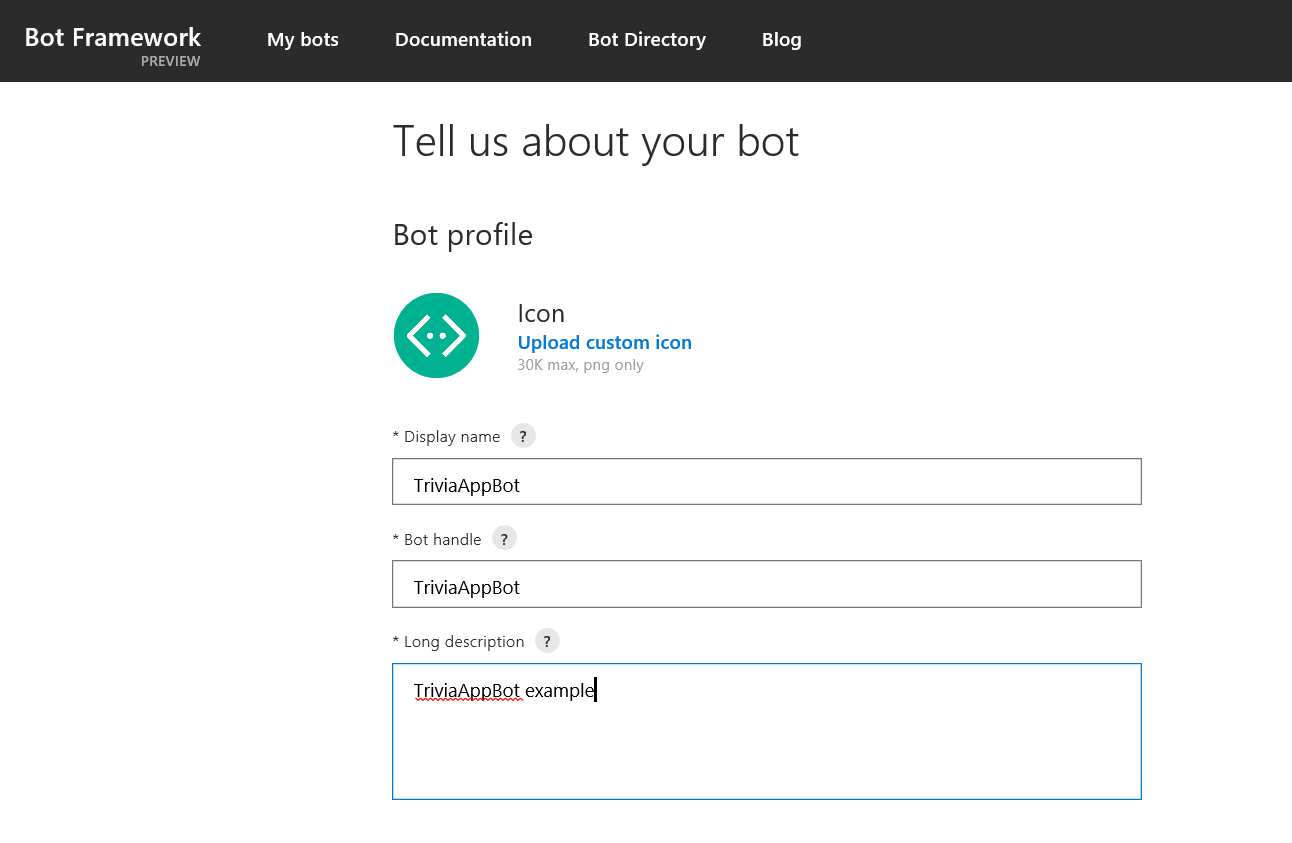Navigate to Documentation
The image size is (1292, 843).
coord(463,40)
